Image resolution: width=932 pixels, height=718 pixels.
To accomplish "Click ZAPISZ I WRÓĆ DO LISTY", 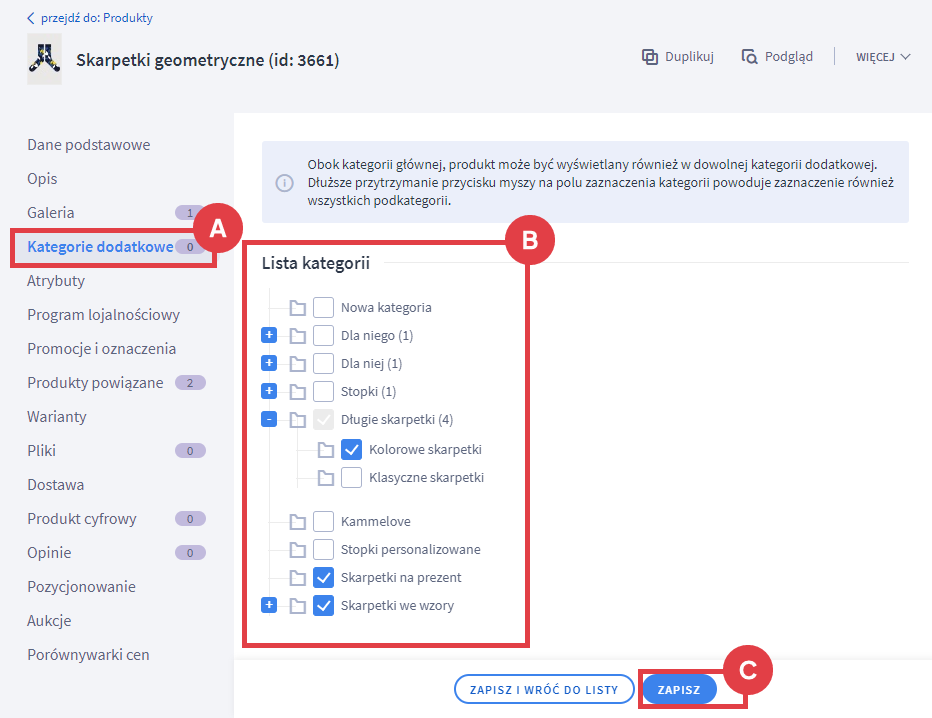I will tap(544, 689).
